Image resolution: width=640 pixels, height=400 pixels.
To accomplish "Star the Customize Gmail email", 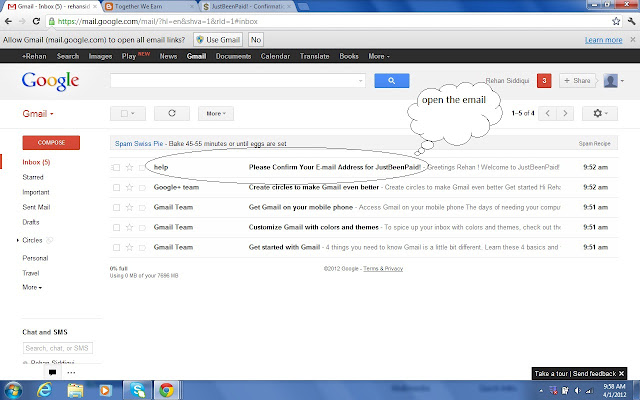I will tap(129, 227).
